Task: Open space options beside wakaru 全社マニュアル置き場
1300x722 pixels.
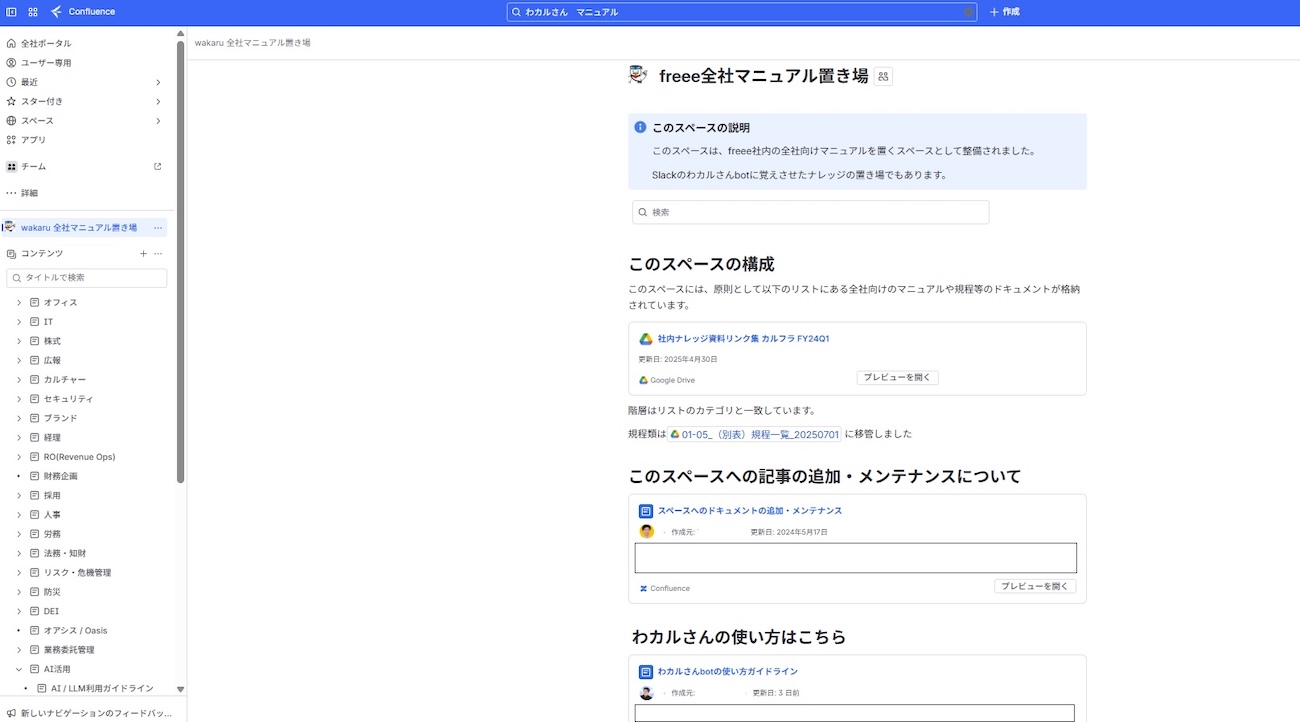Action: click(158, 228)
